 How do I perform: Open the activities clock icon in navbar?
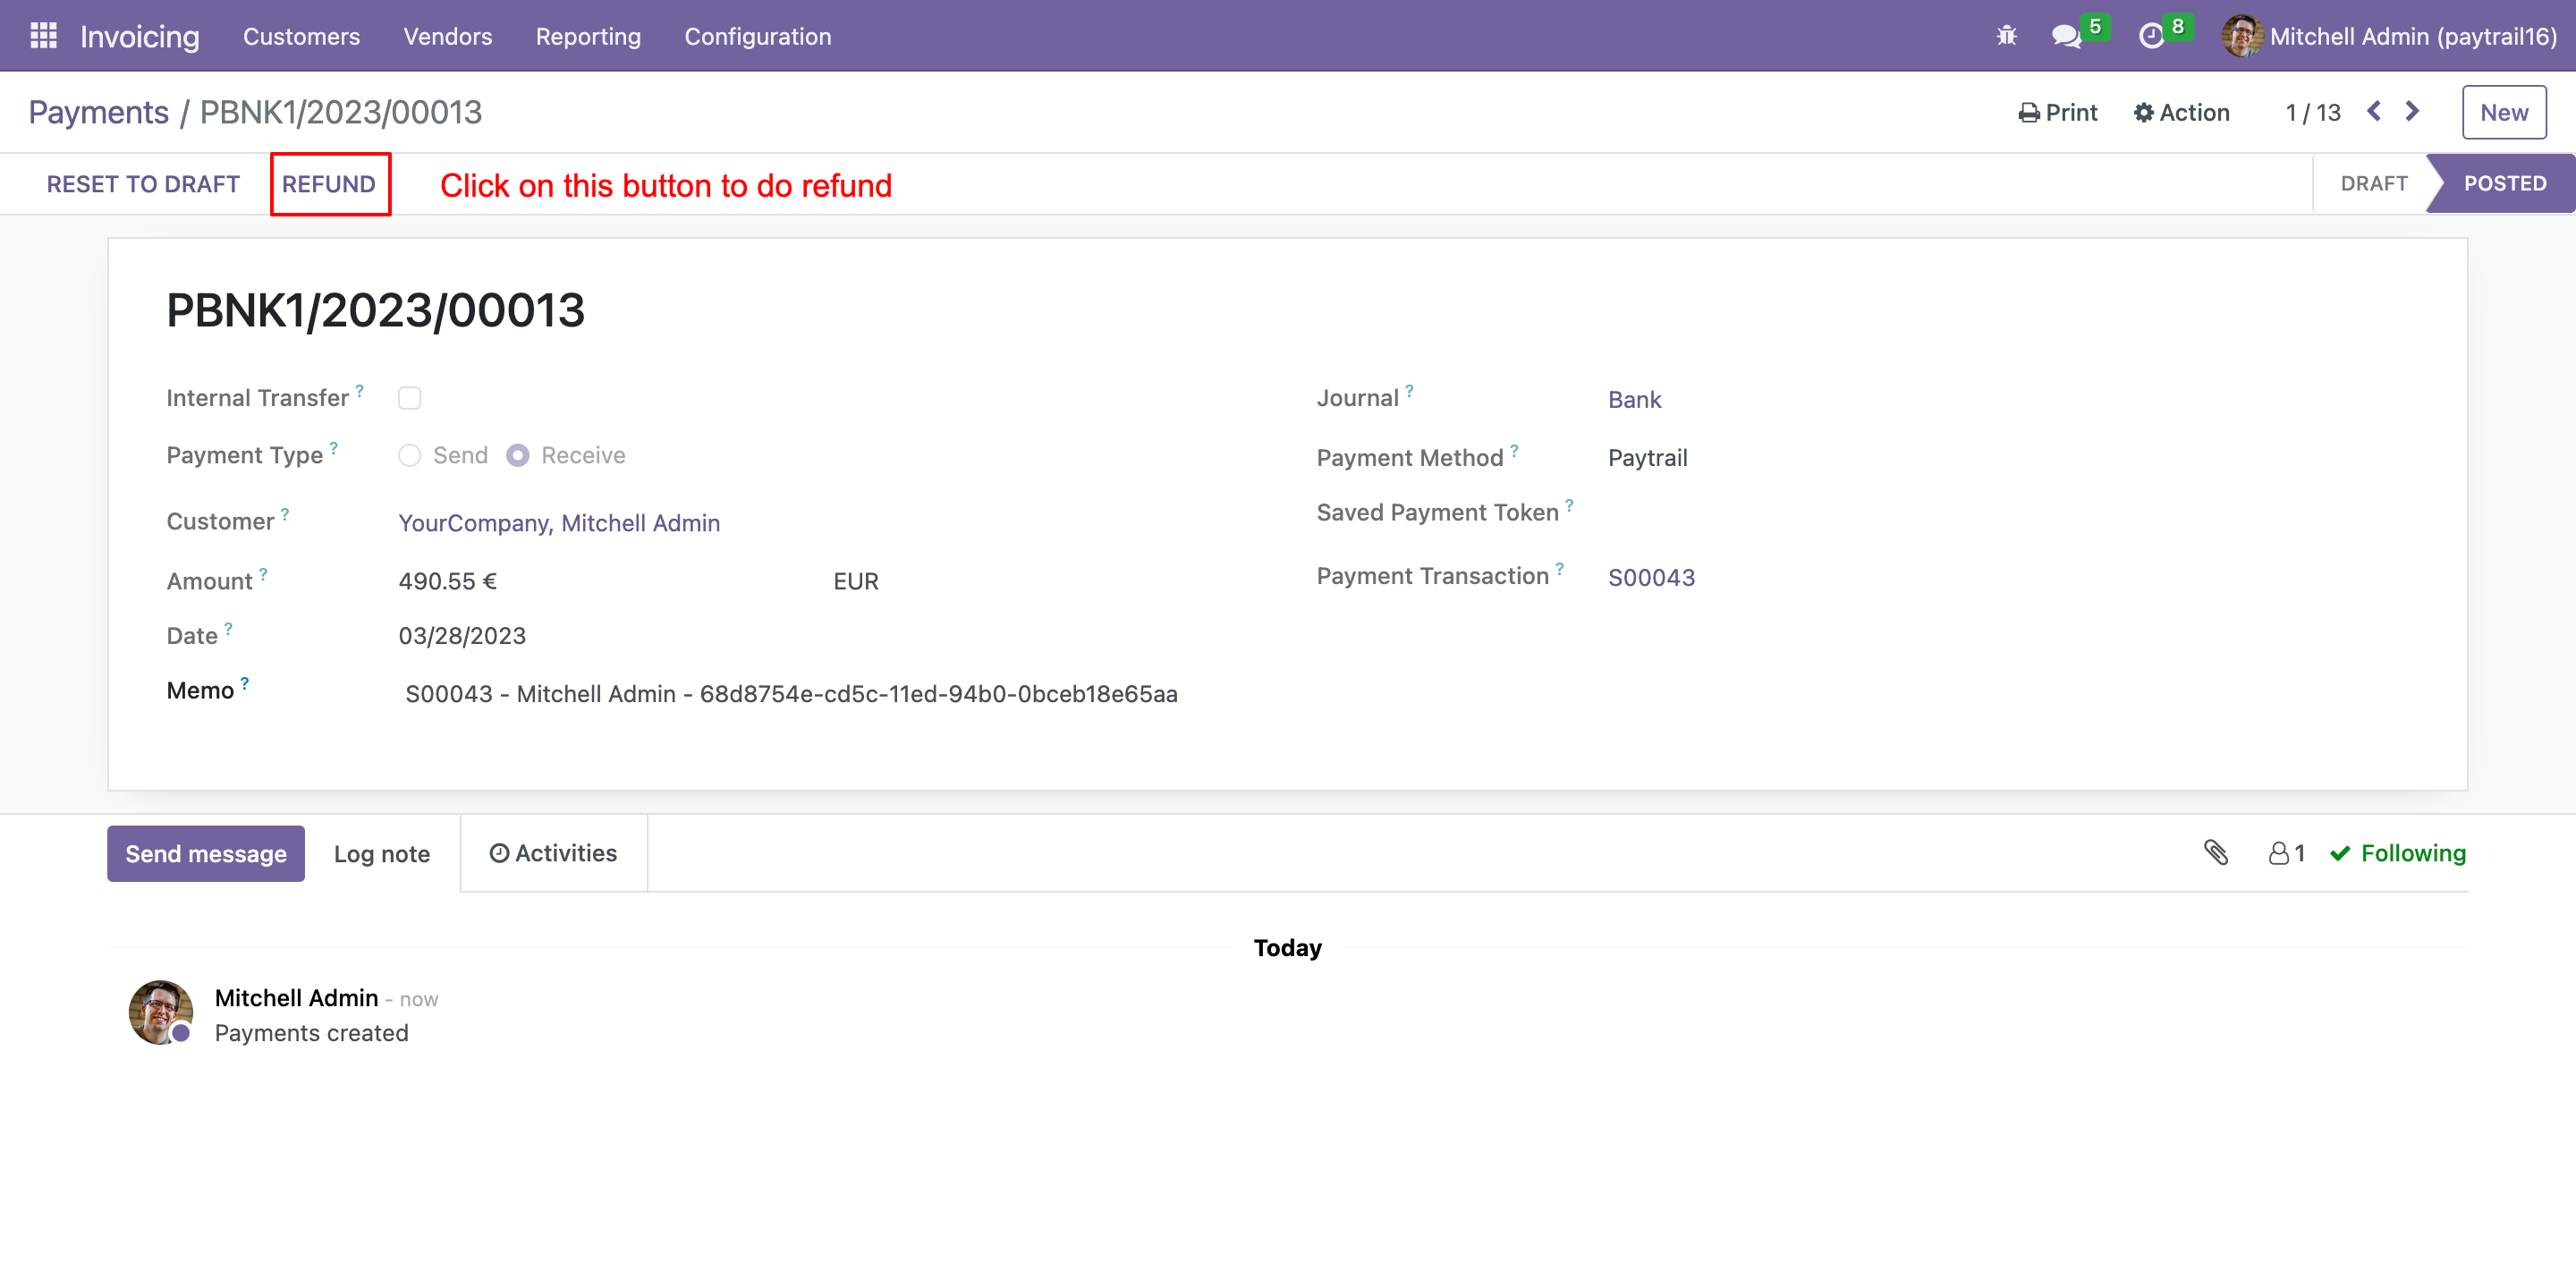tap(2151, 37)
